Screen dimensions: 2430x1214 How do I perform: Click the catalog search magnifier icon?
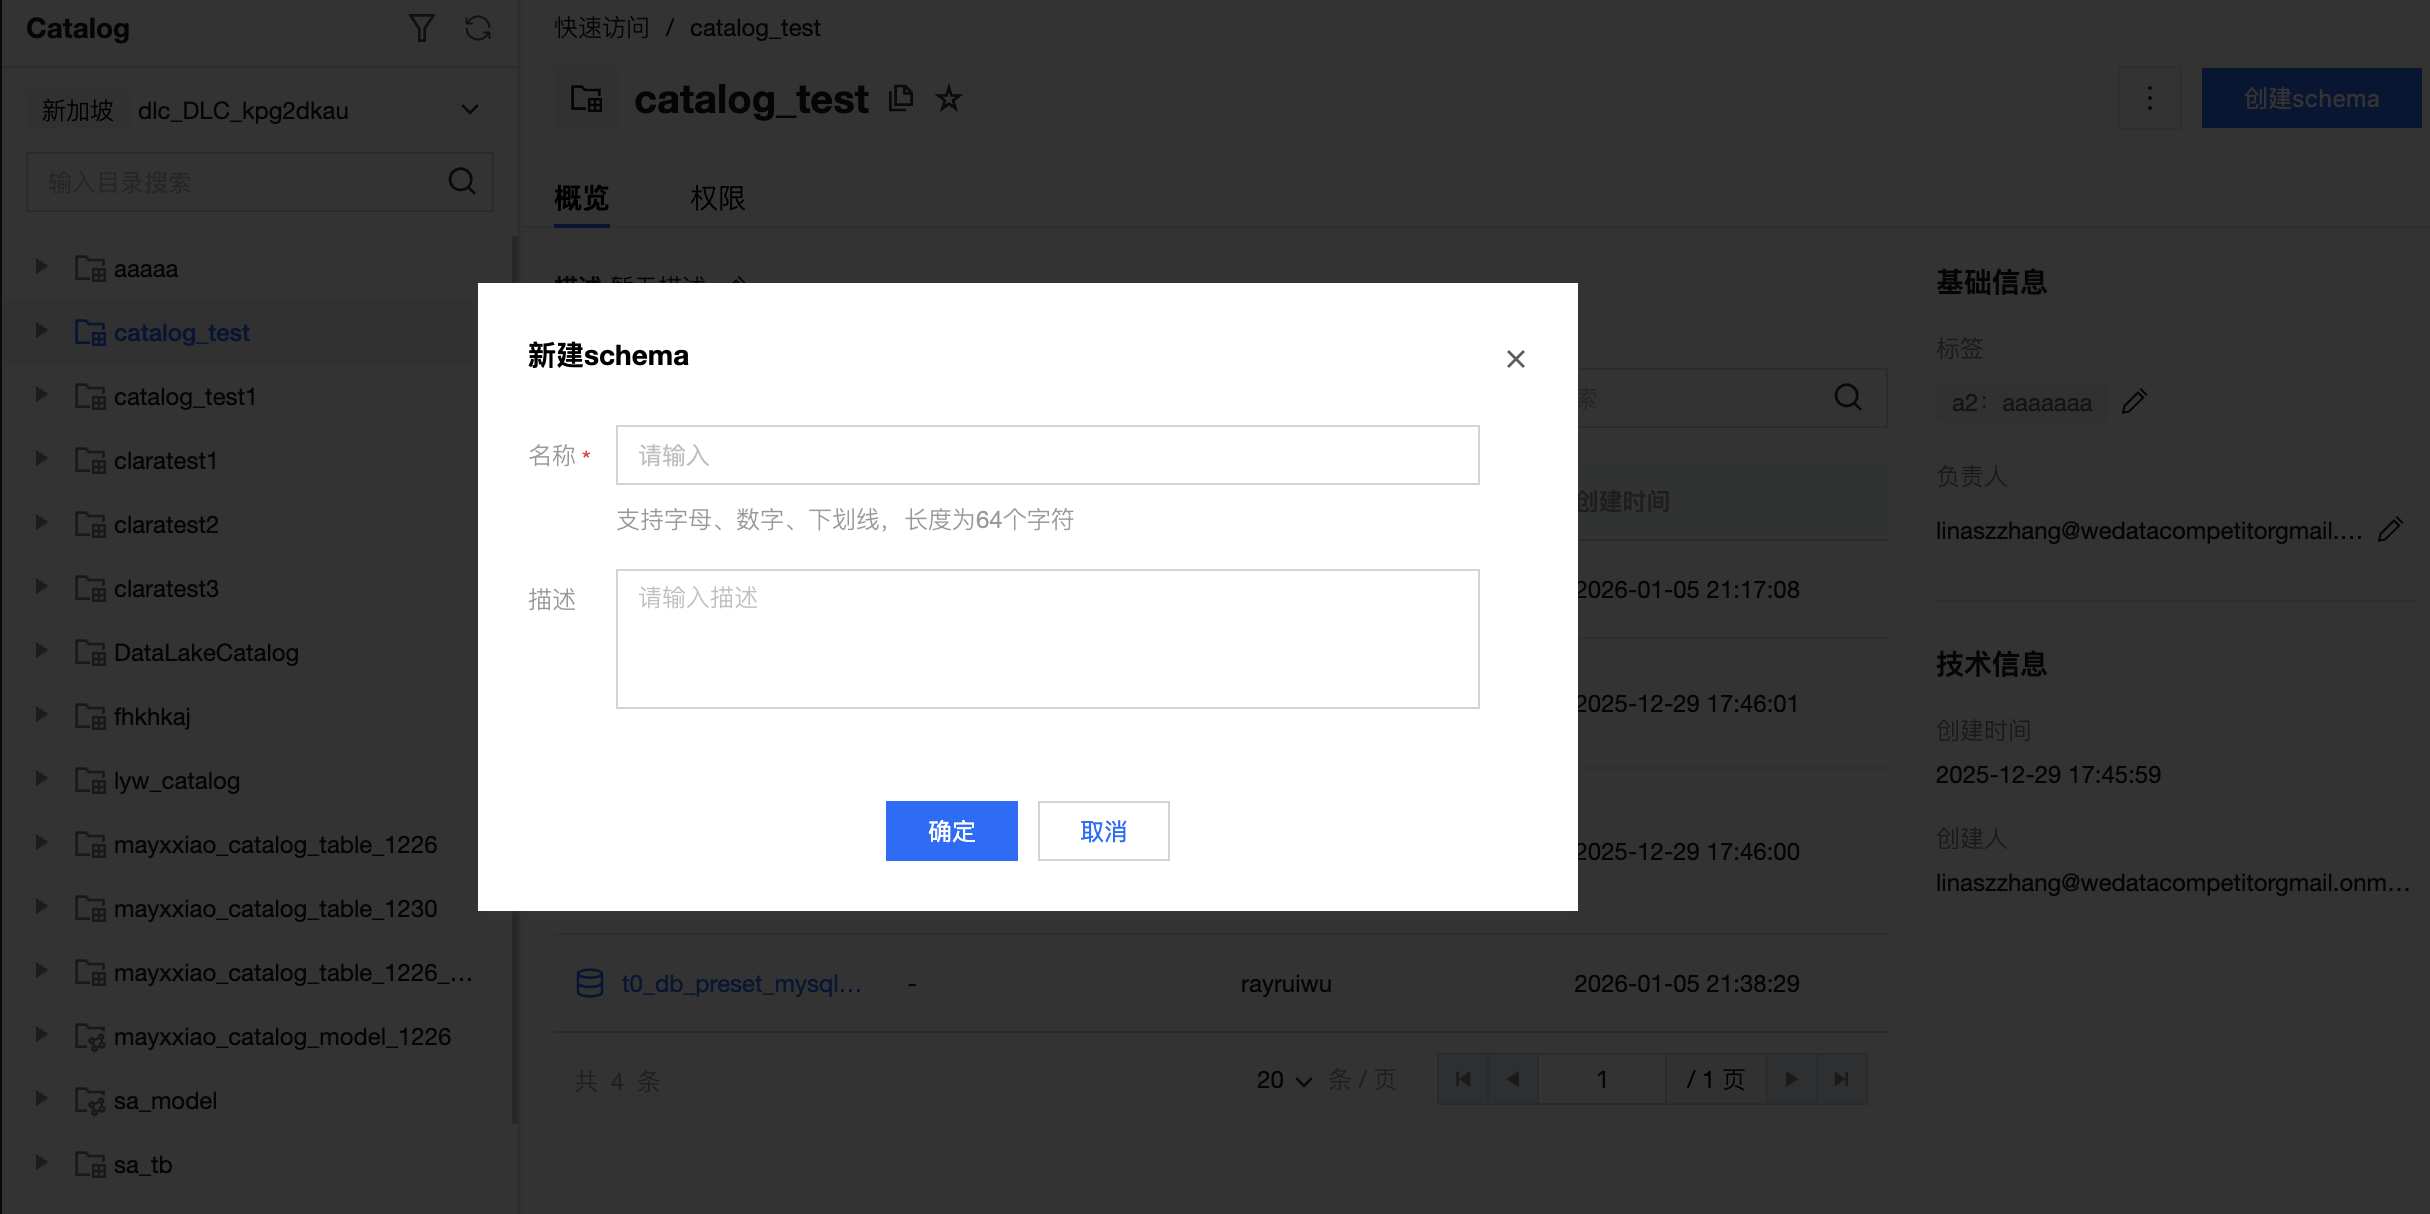[462, 181]
